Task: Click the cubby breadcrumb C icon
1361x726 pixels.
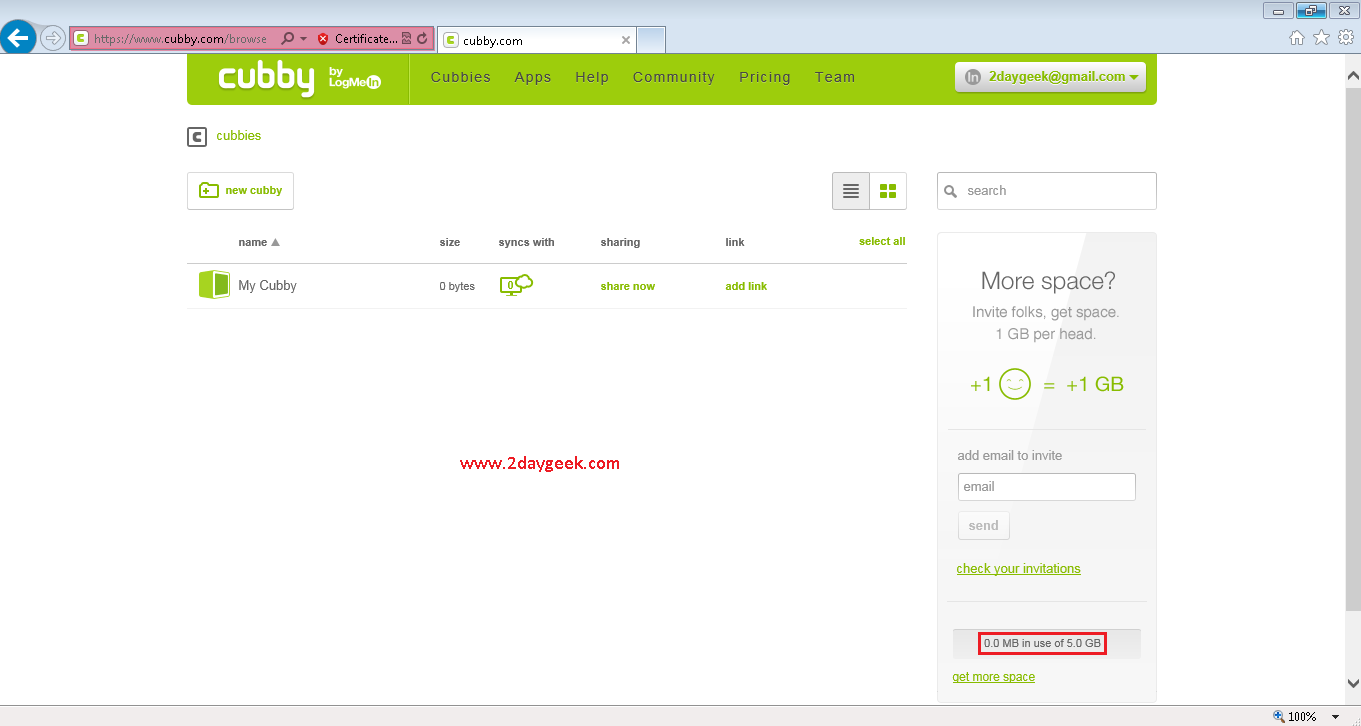Action: (x=197, y=137)
